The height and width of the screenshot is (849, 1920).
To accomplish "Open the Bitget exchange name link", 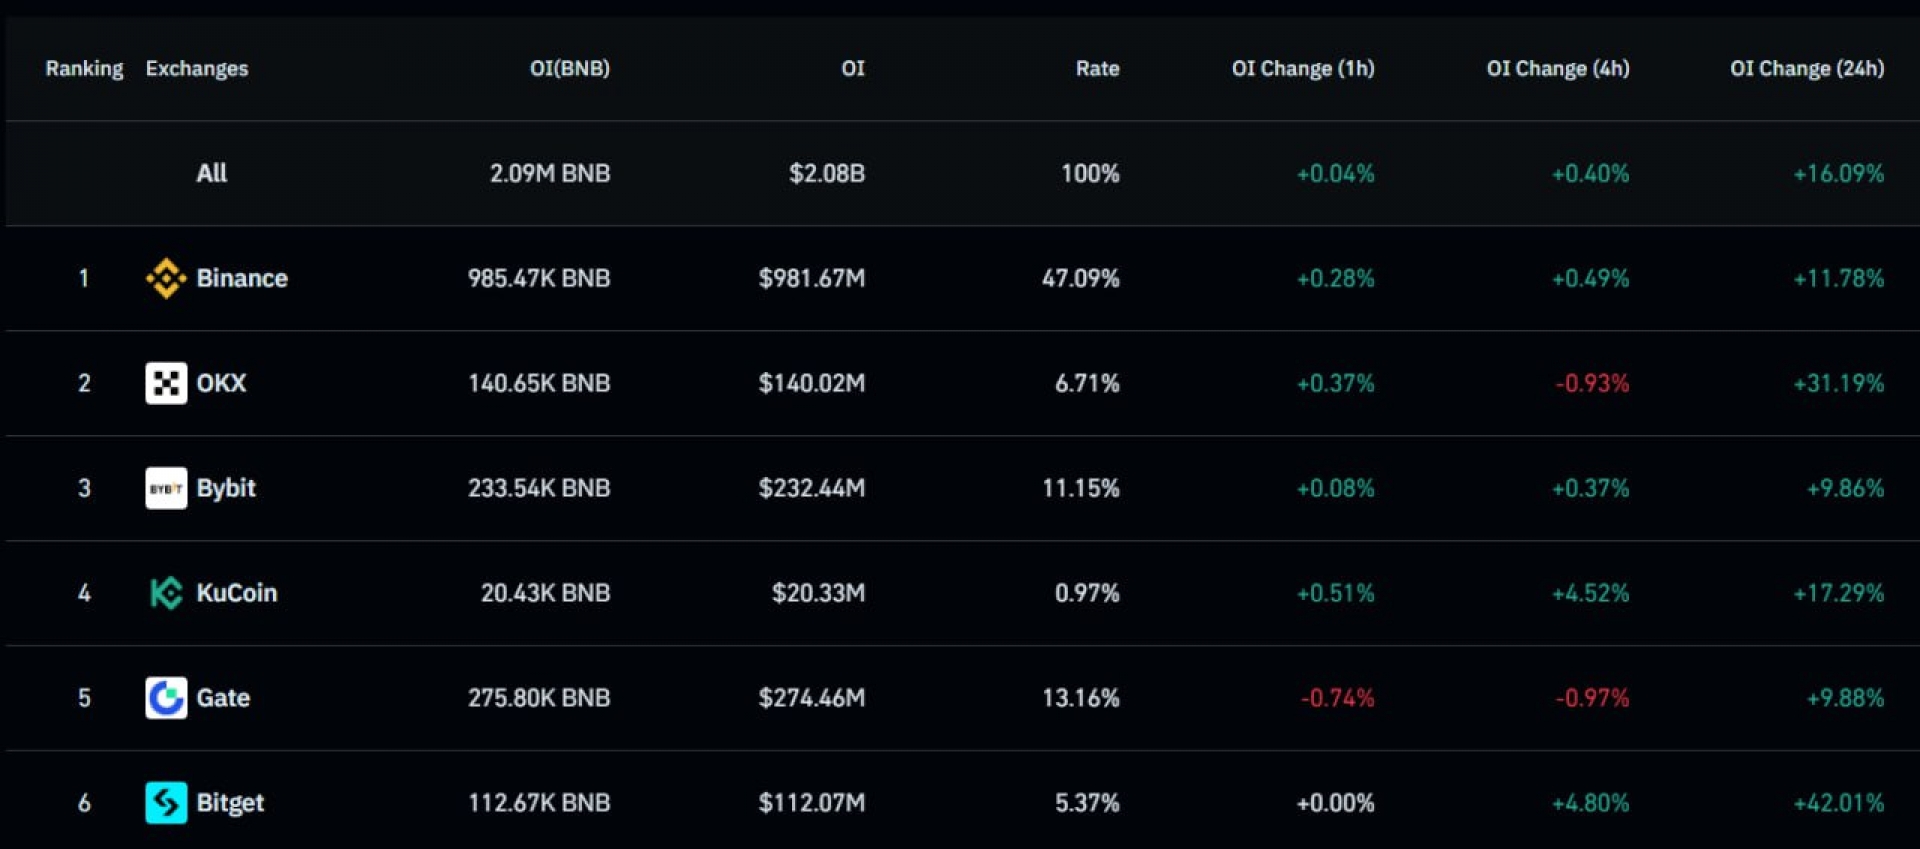I will pyautogui.click(x=230, y=802).
